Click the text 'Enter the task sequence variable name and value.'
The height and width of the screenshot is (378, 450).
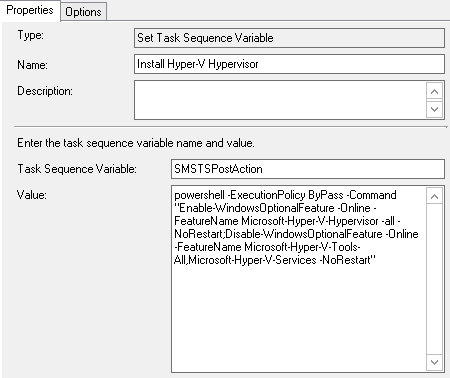136,143
